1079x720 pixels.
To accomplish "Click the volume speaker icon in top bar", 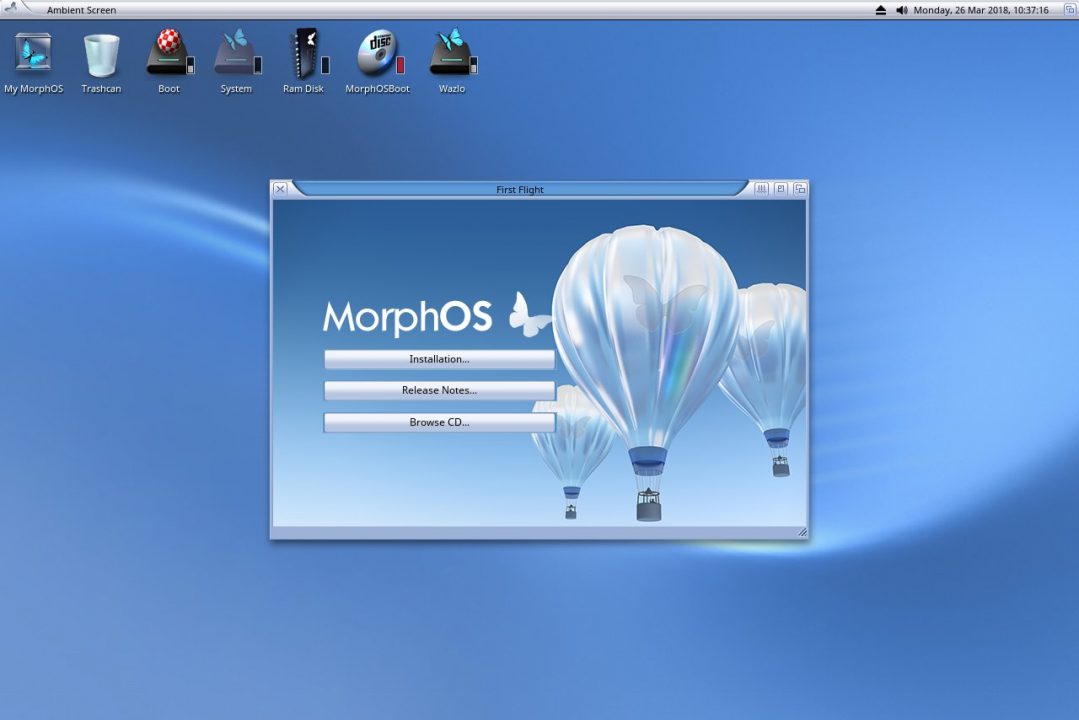I will (901, 10).
